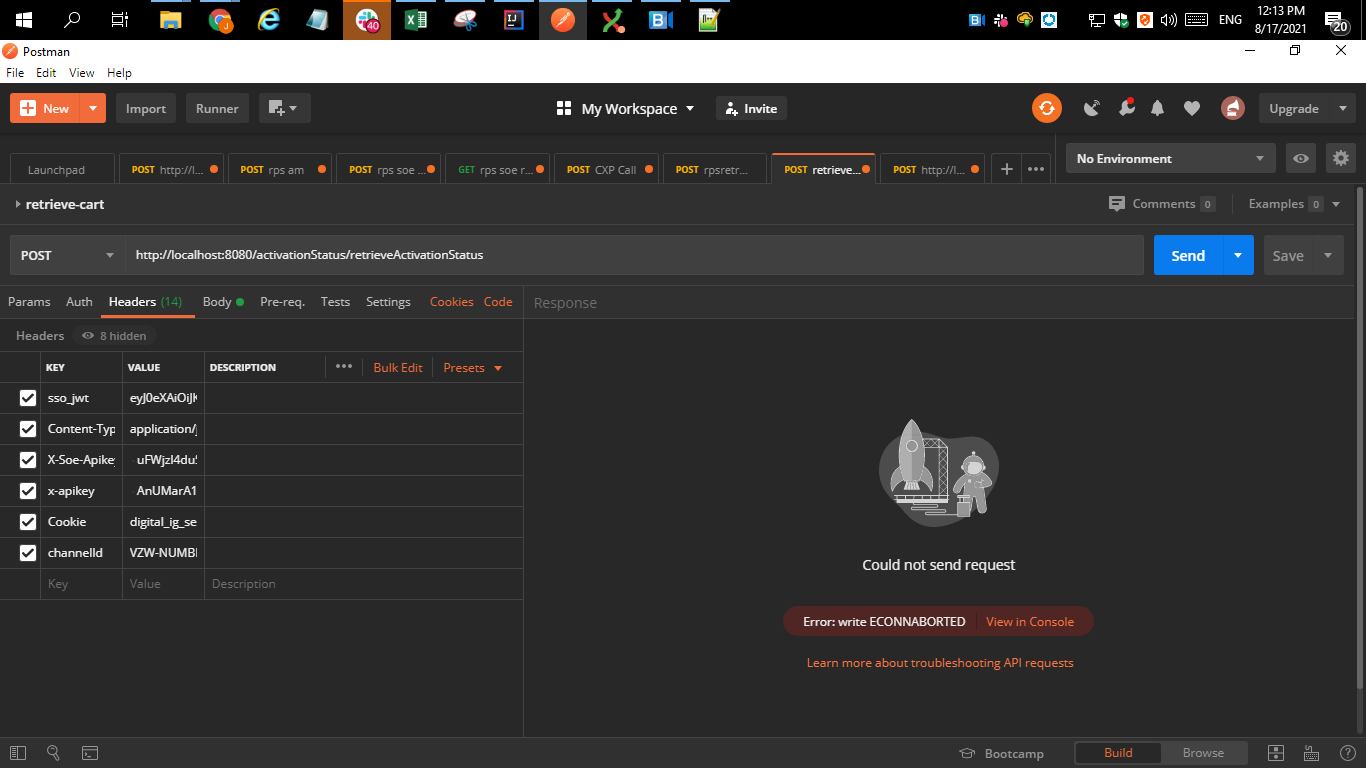Uncheck the channelId header
1366x768 pixels.
27,552
